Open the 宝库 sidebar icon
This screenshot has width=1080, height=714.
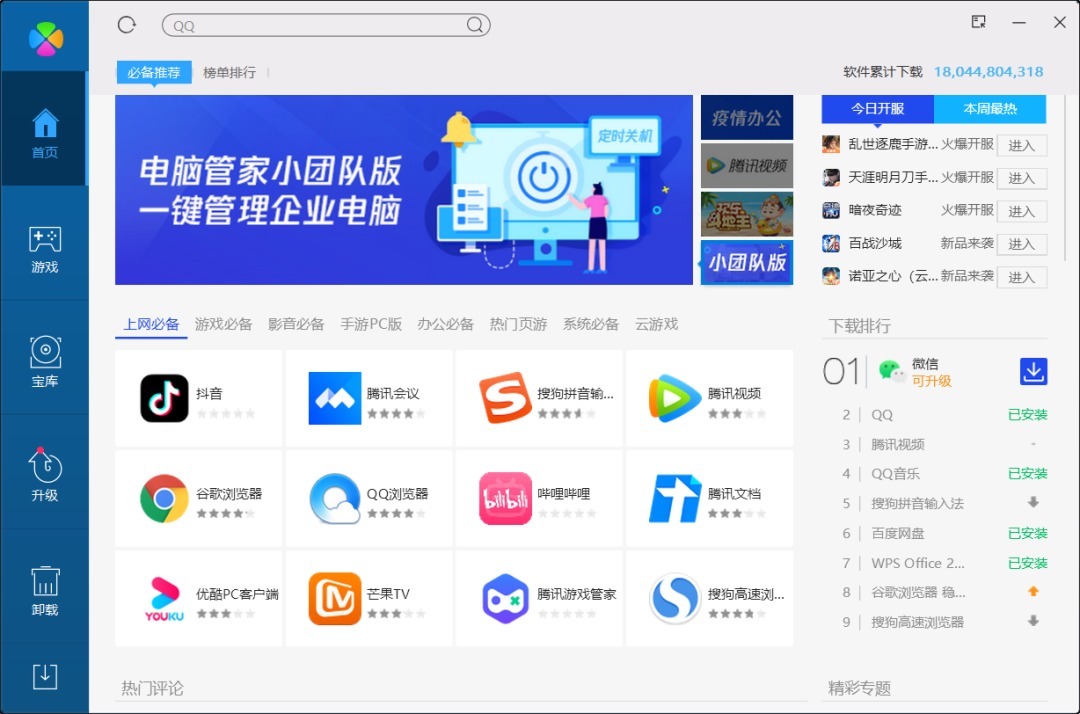point(44,362)
